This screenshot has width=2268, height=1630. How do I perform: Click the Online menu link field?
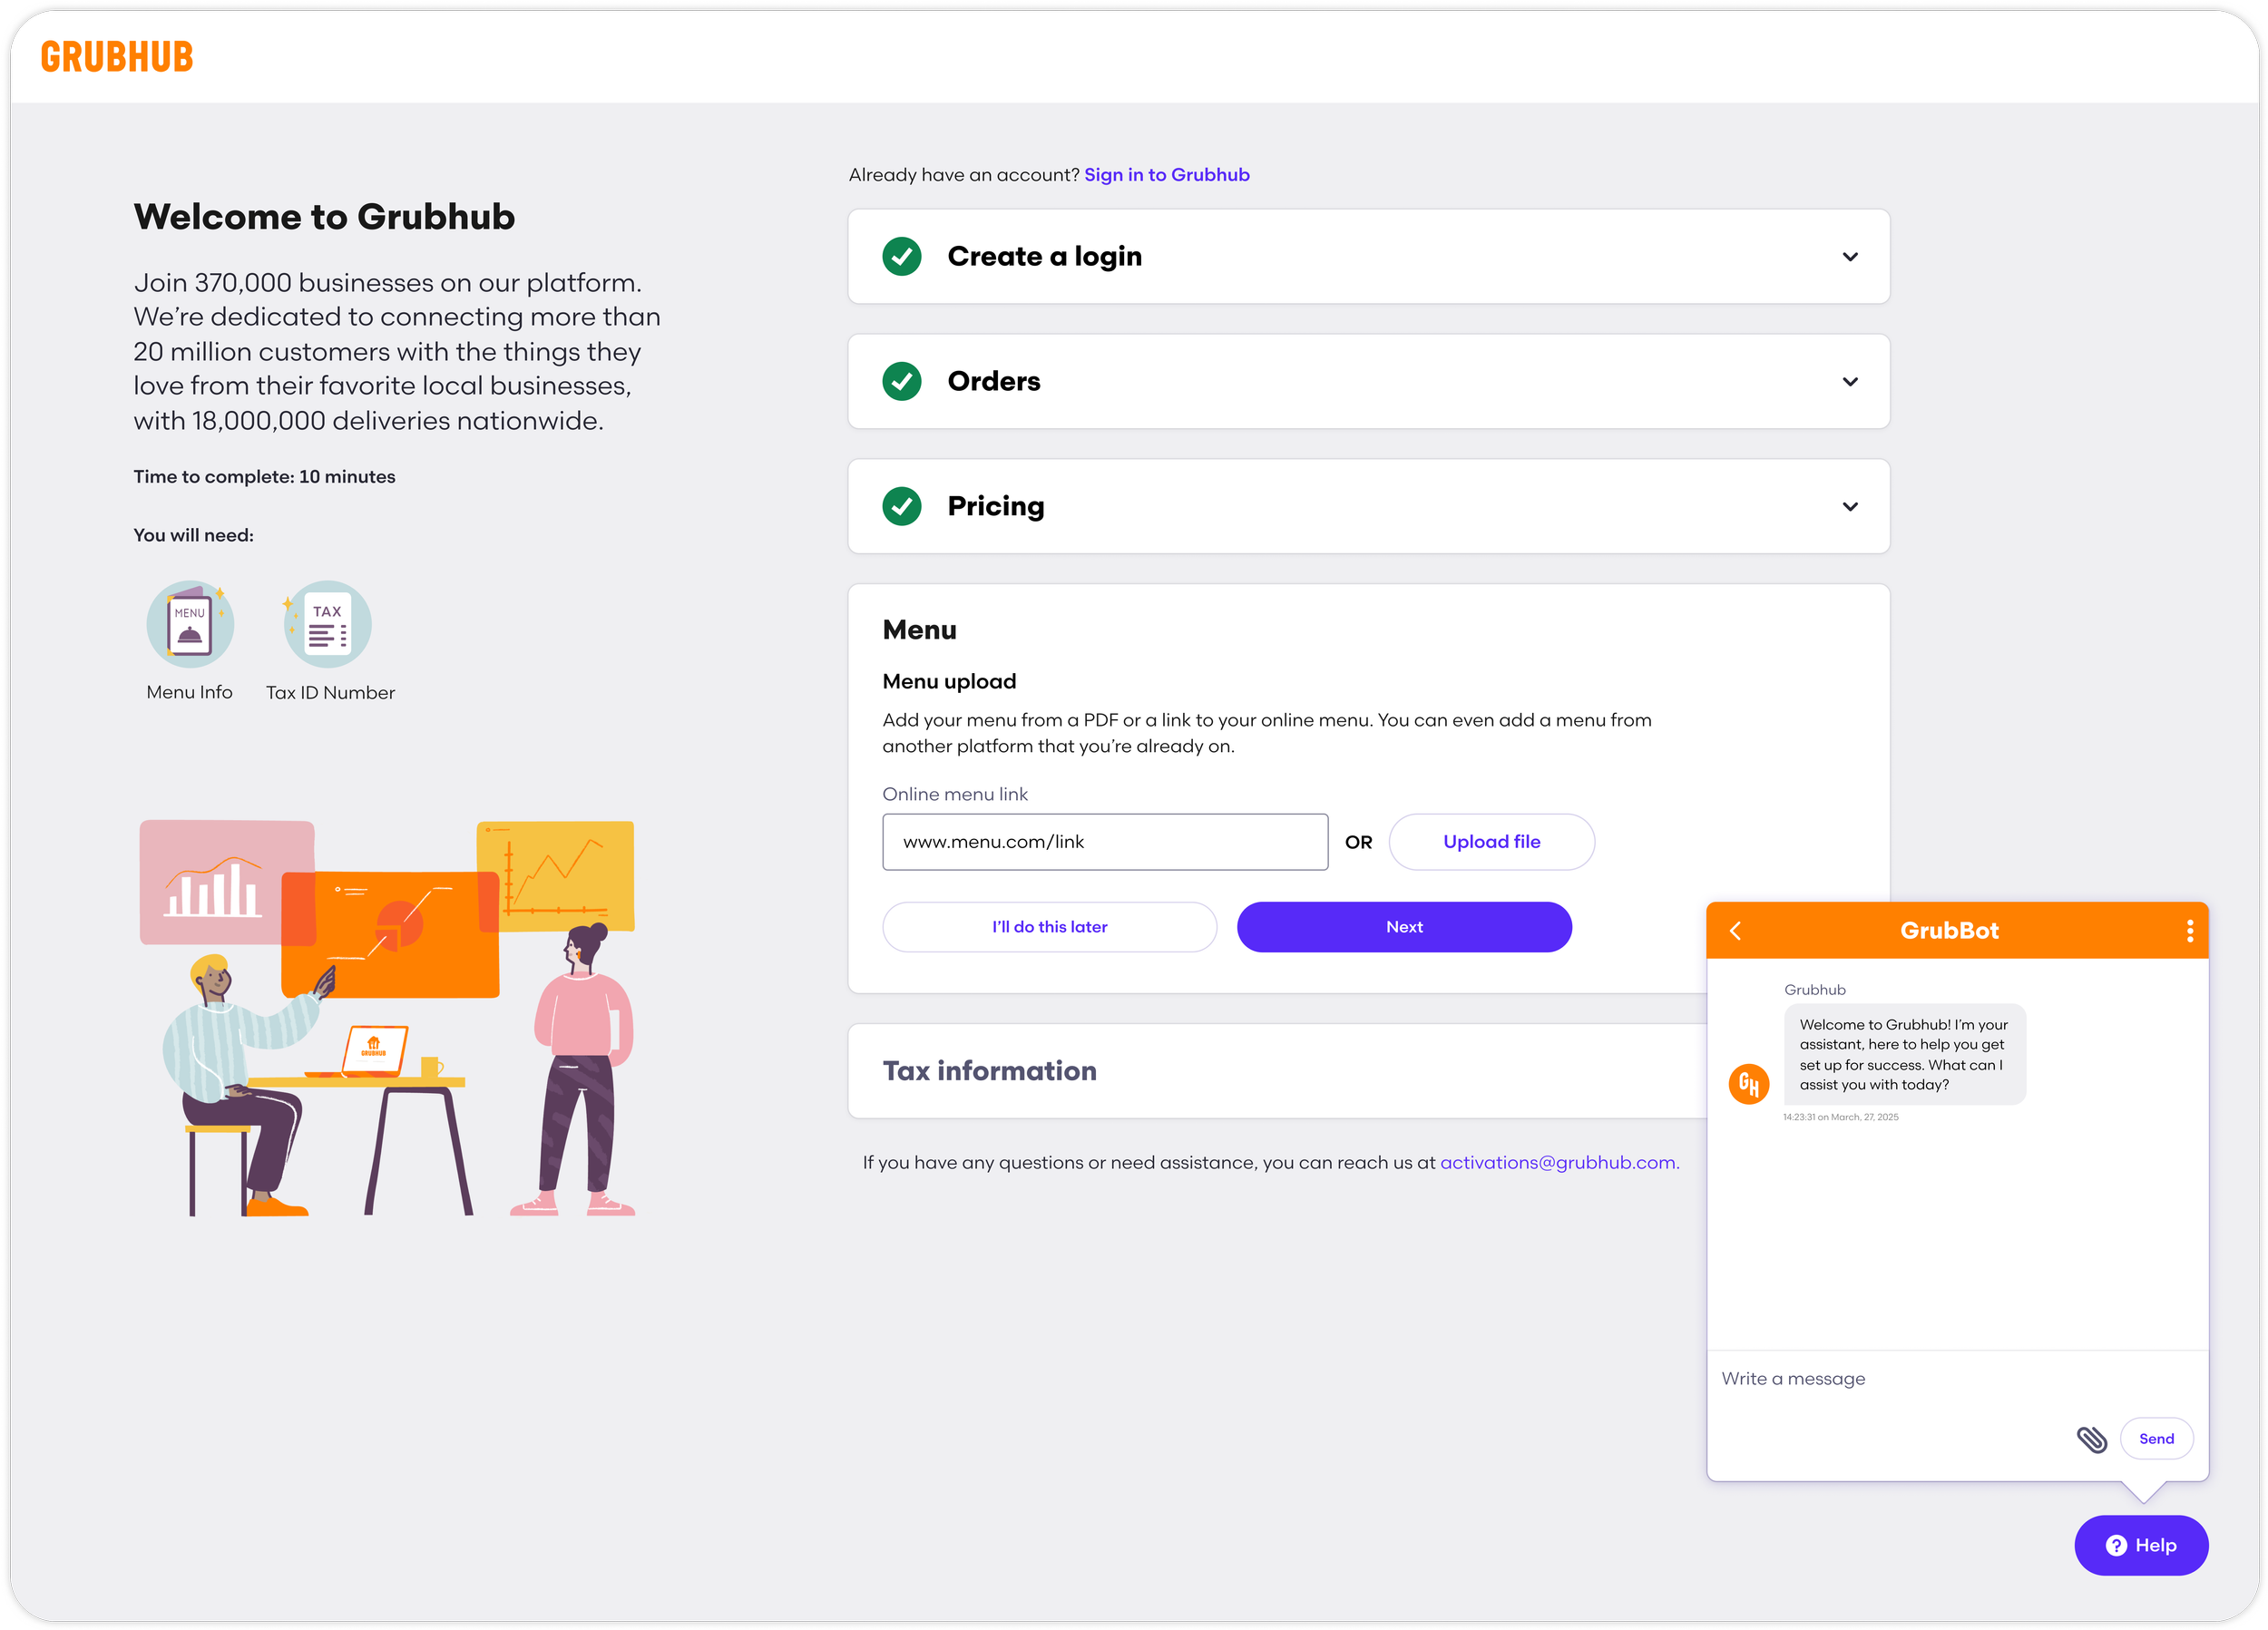coord(1104,842)
